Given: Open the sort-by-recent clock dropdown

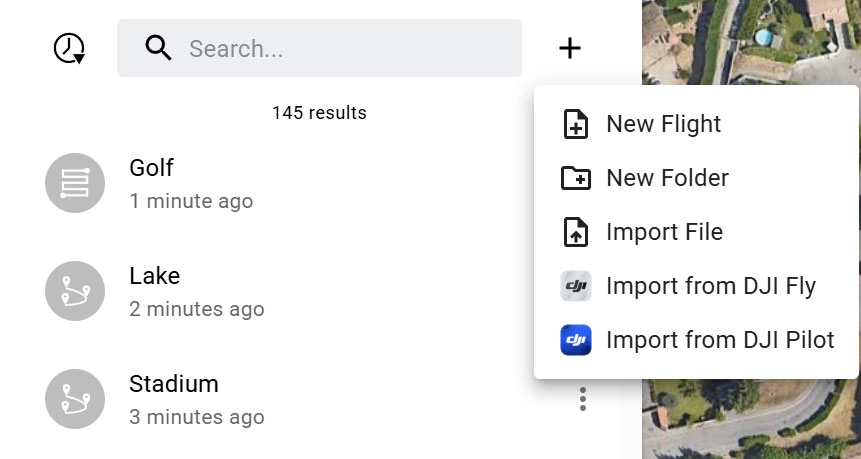Looking at the screenshot, I should 69,48.
